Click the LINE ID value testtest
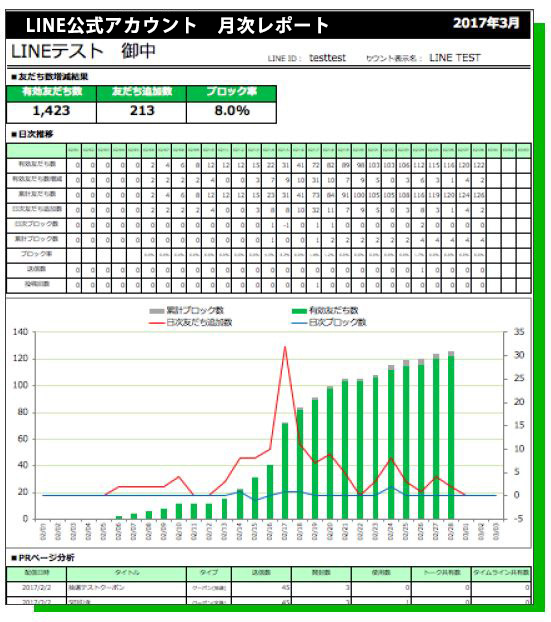Viewport: 551px width, 622px height. [x=327, y=58]
